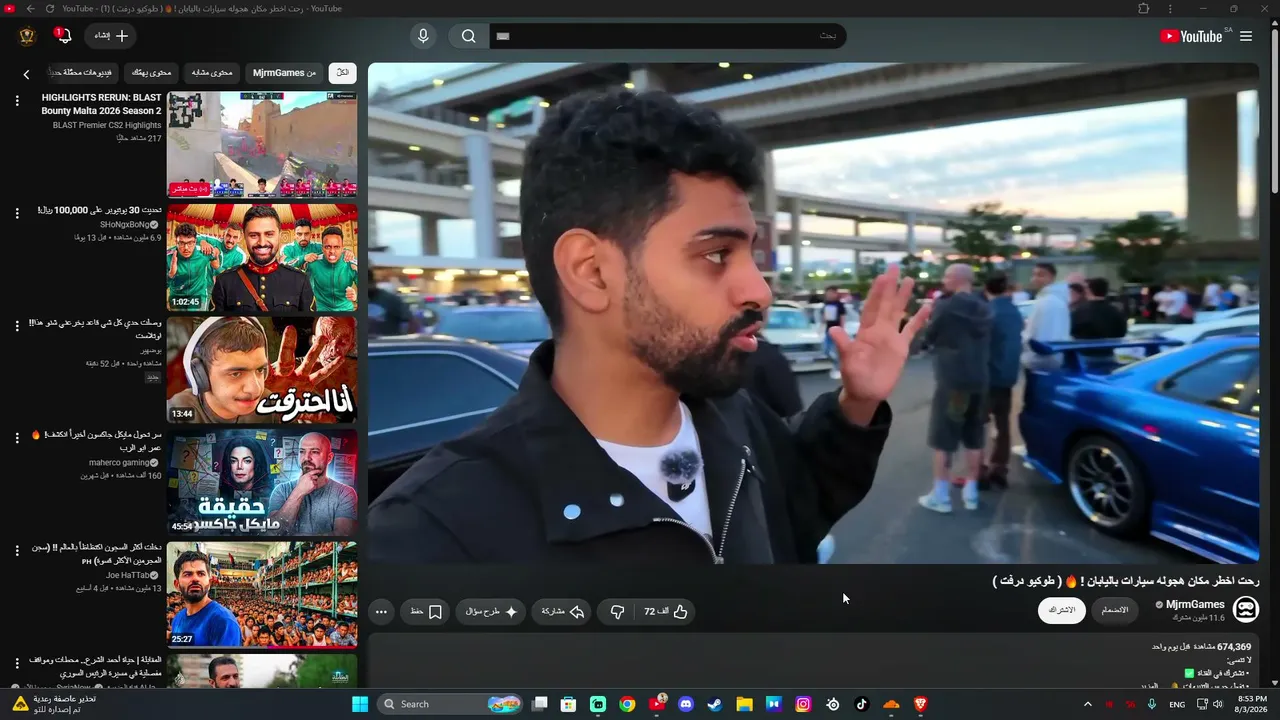
Task: Select the 'الكل' filter chip
Action: 342,73
